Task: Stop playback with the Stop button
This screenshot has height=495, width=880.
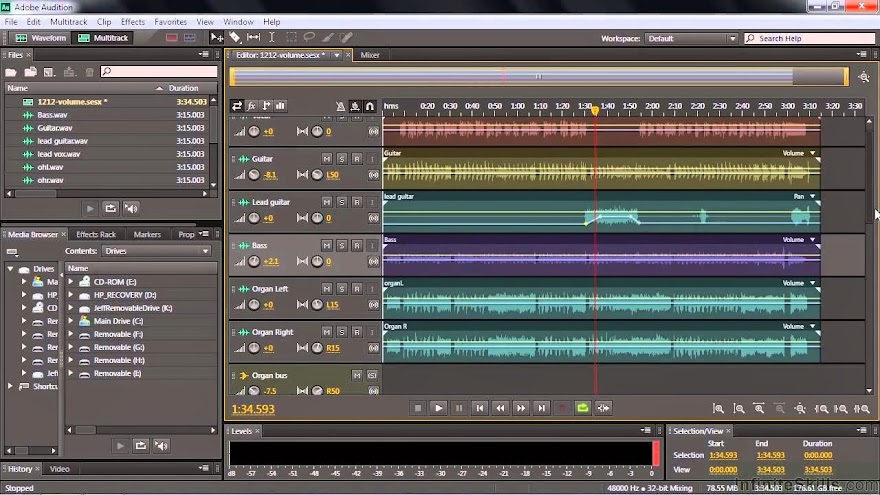Action: (418, 408)
